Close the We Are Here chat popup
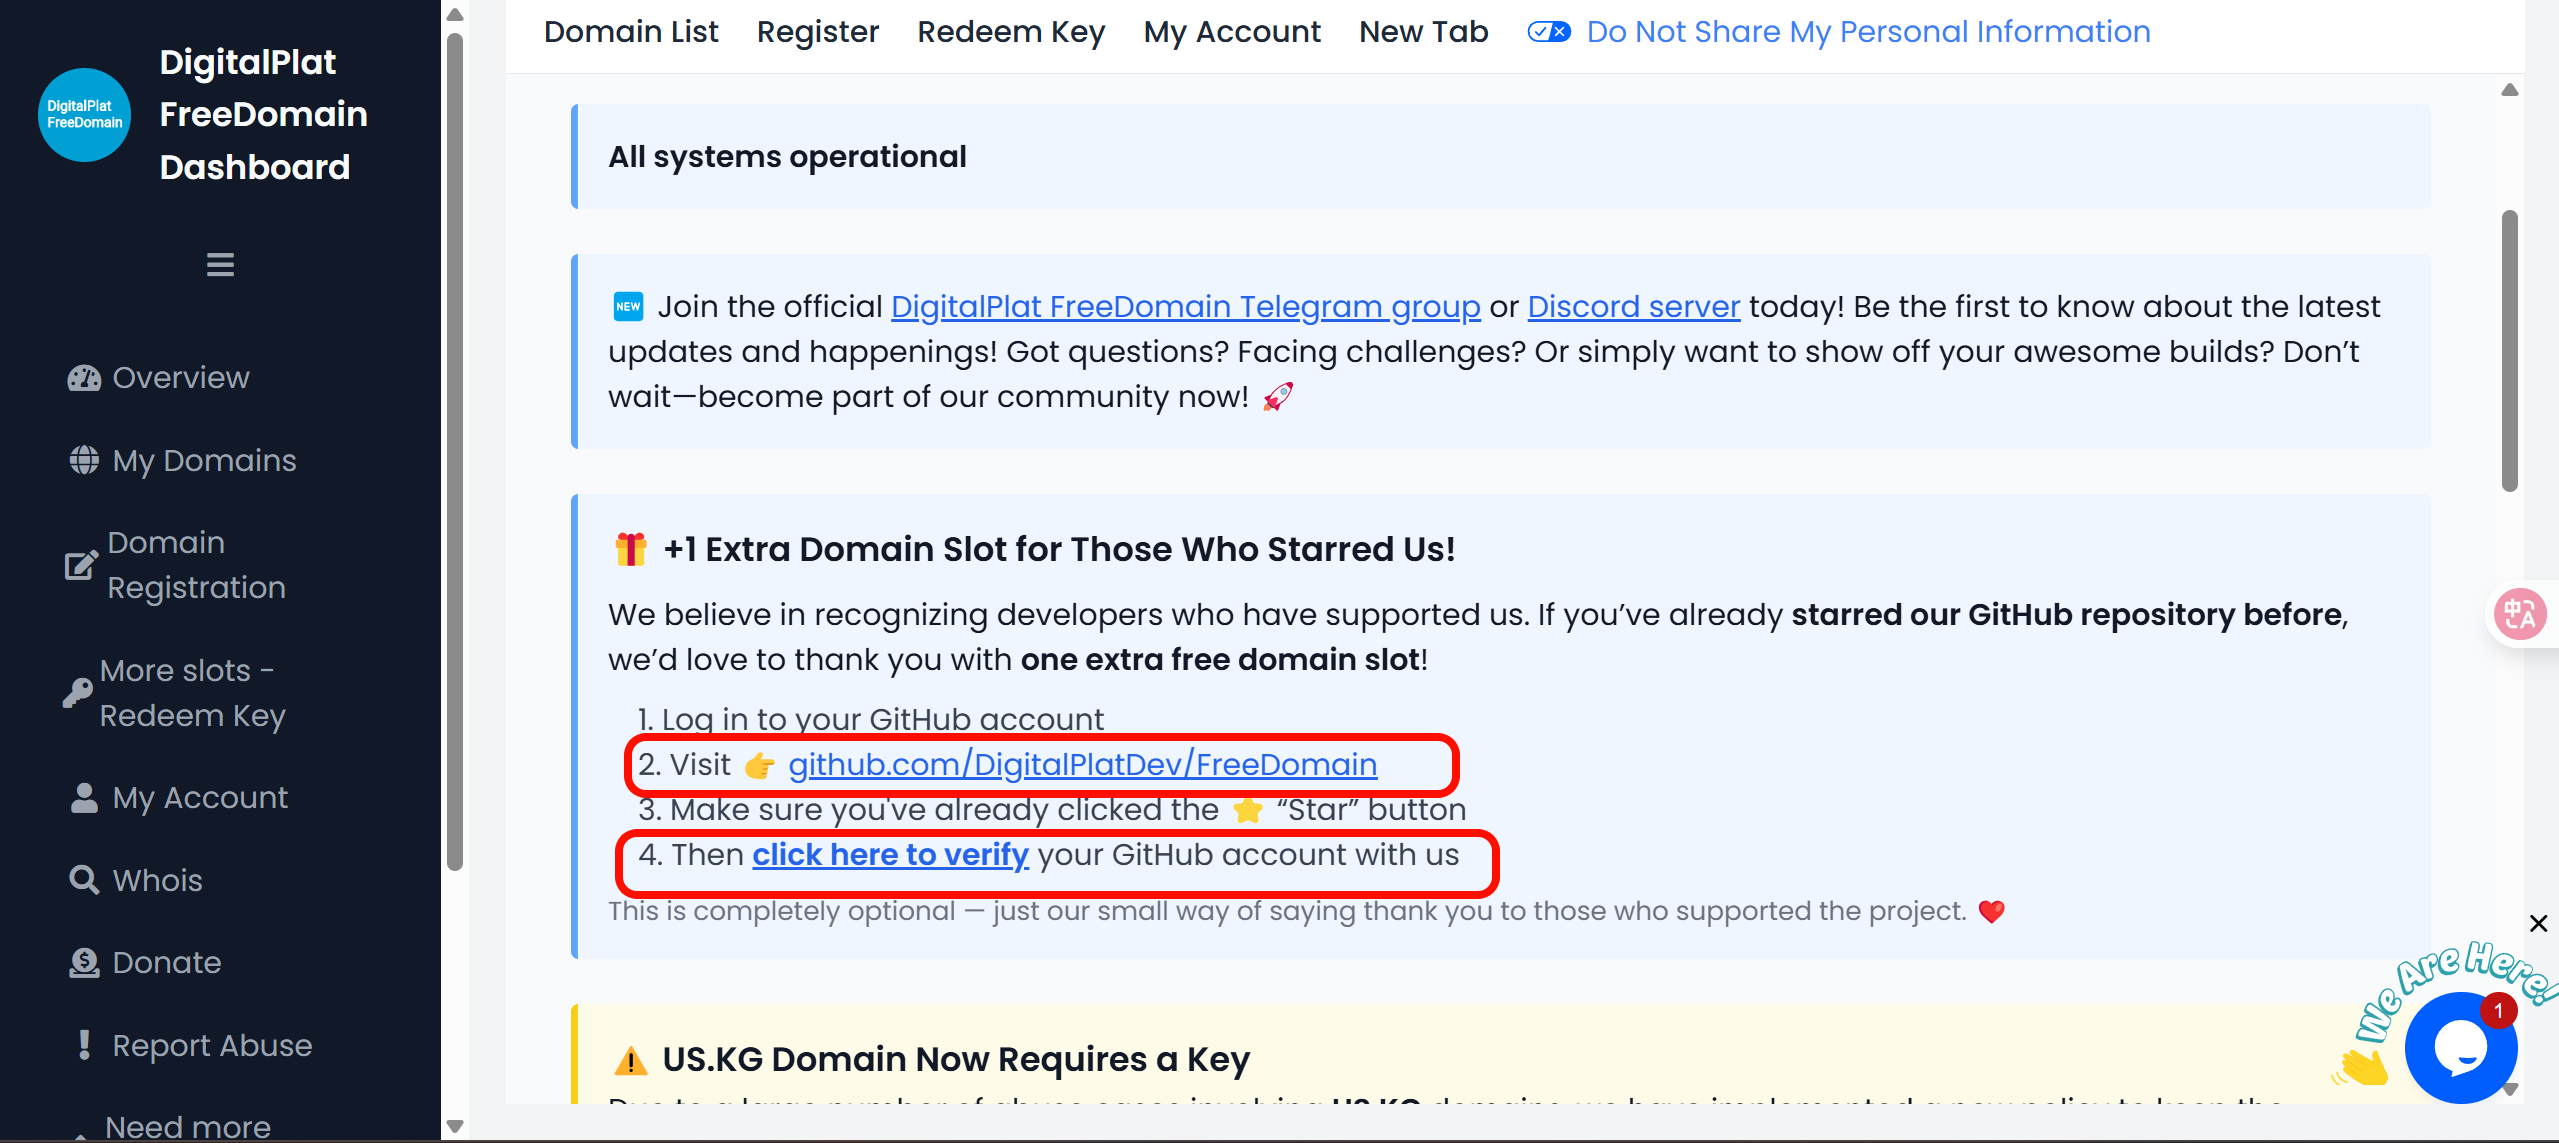The height and width of the screenshot is (1143, 2559). coord(2538,923)
